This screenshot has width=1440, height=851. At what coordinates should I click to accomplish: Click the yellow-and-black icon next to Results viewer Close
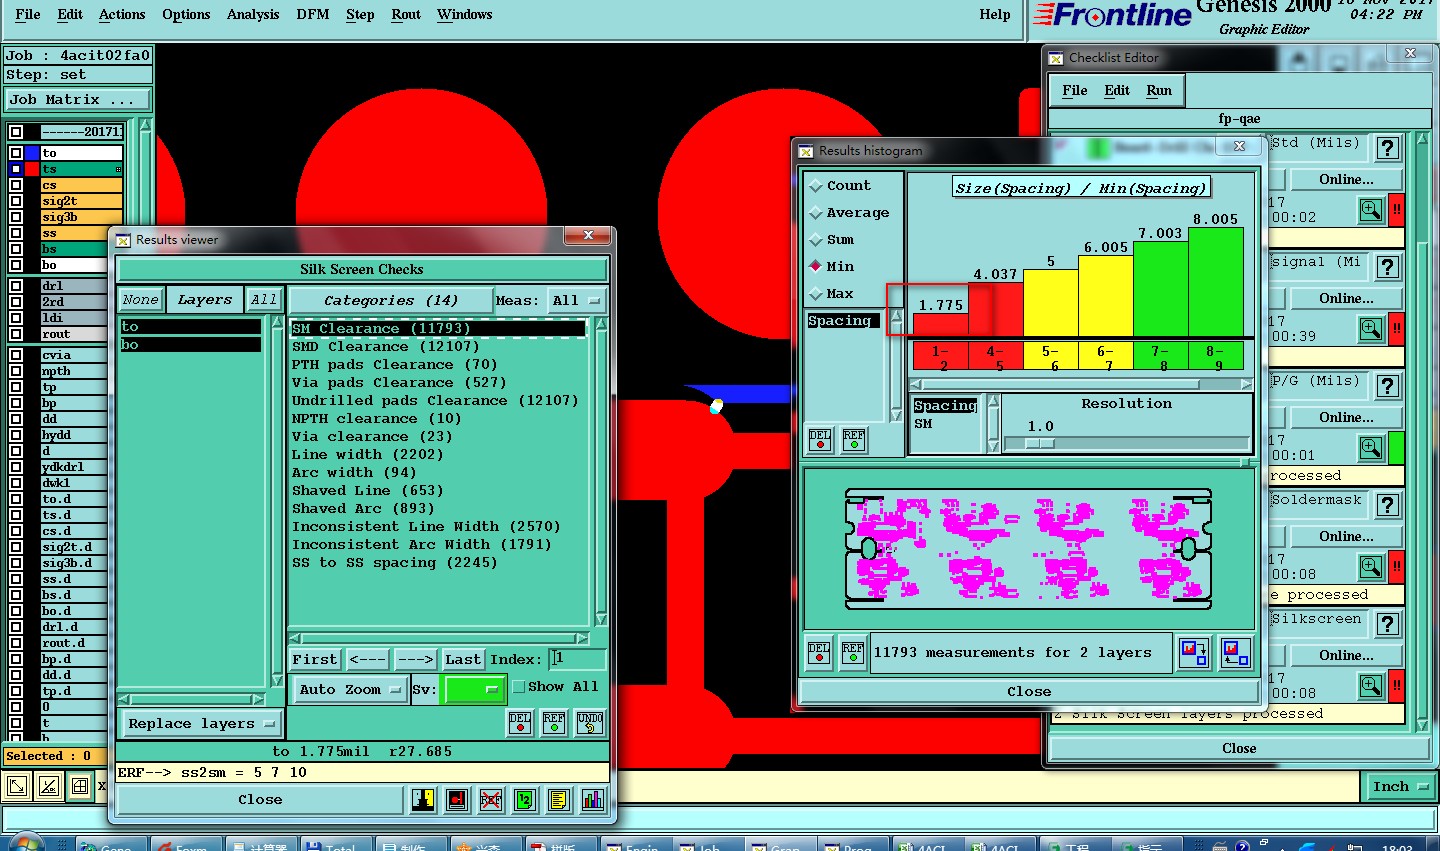(x=423, y=800)
